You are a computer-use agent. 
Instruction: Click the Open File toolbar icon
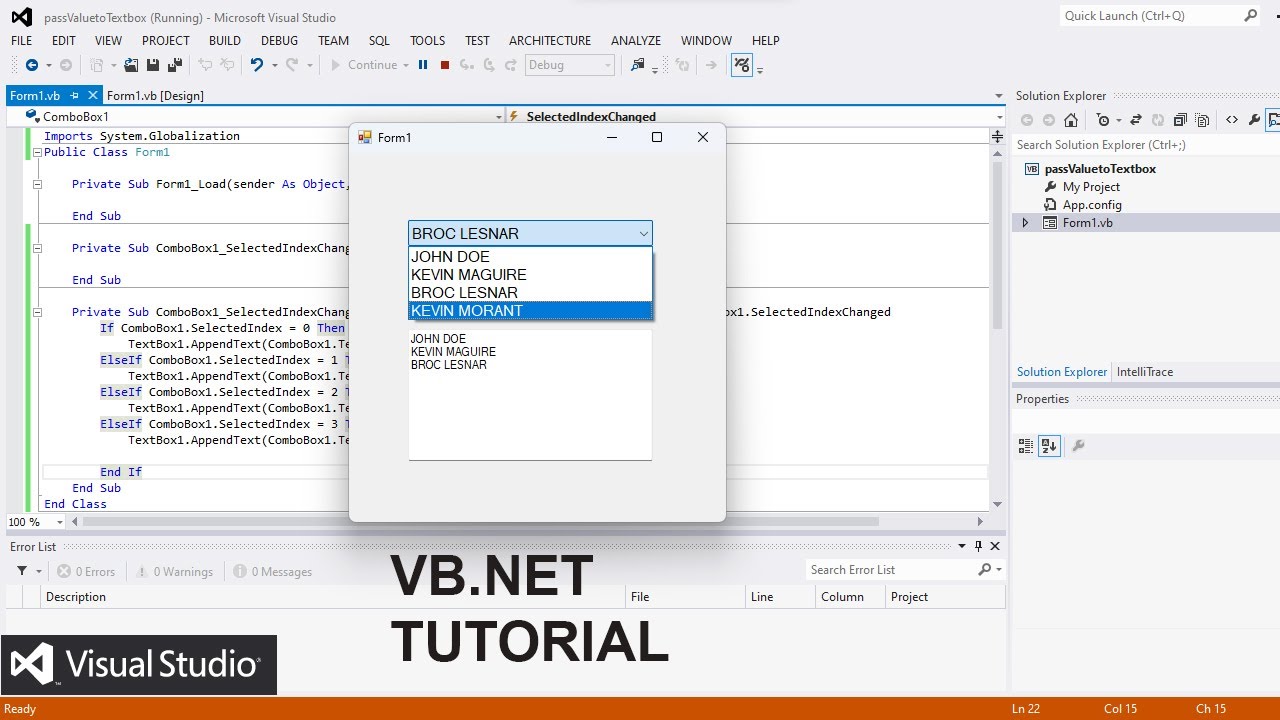[131, 65]
